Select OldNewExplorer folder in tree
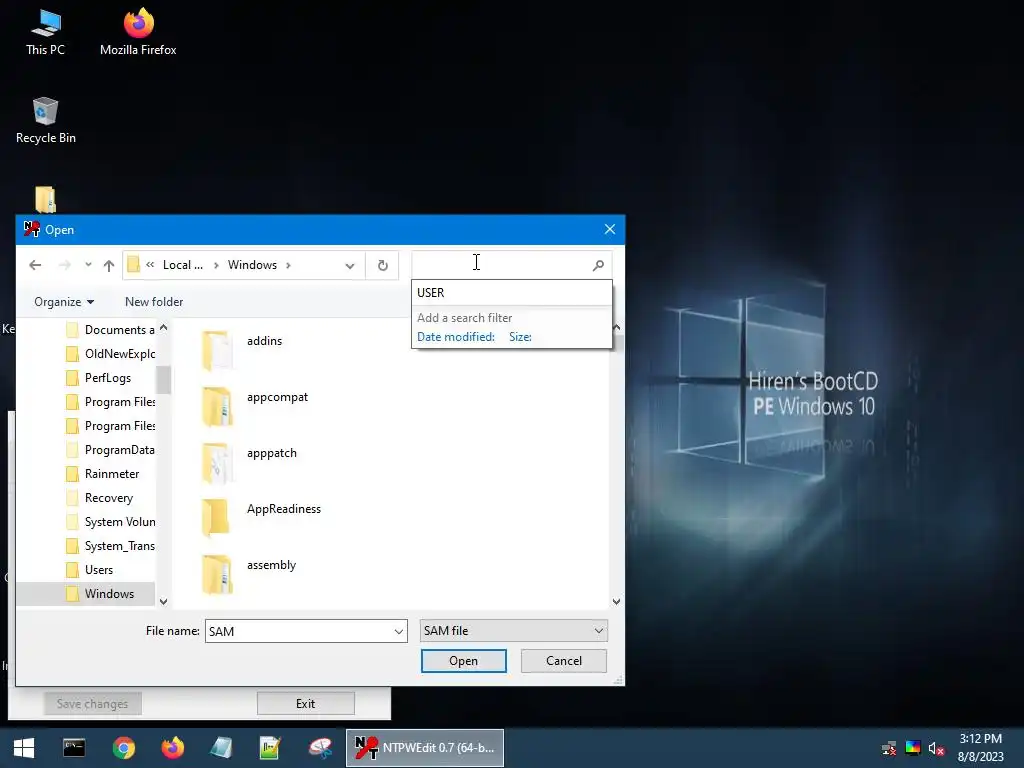This screenshot has width=1024, height=768. (110, 354)
